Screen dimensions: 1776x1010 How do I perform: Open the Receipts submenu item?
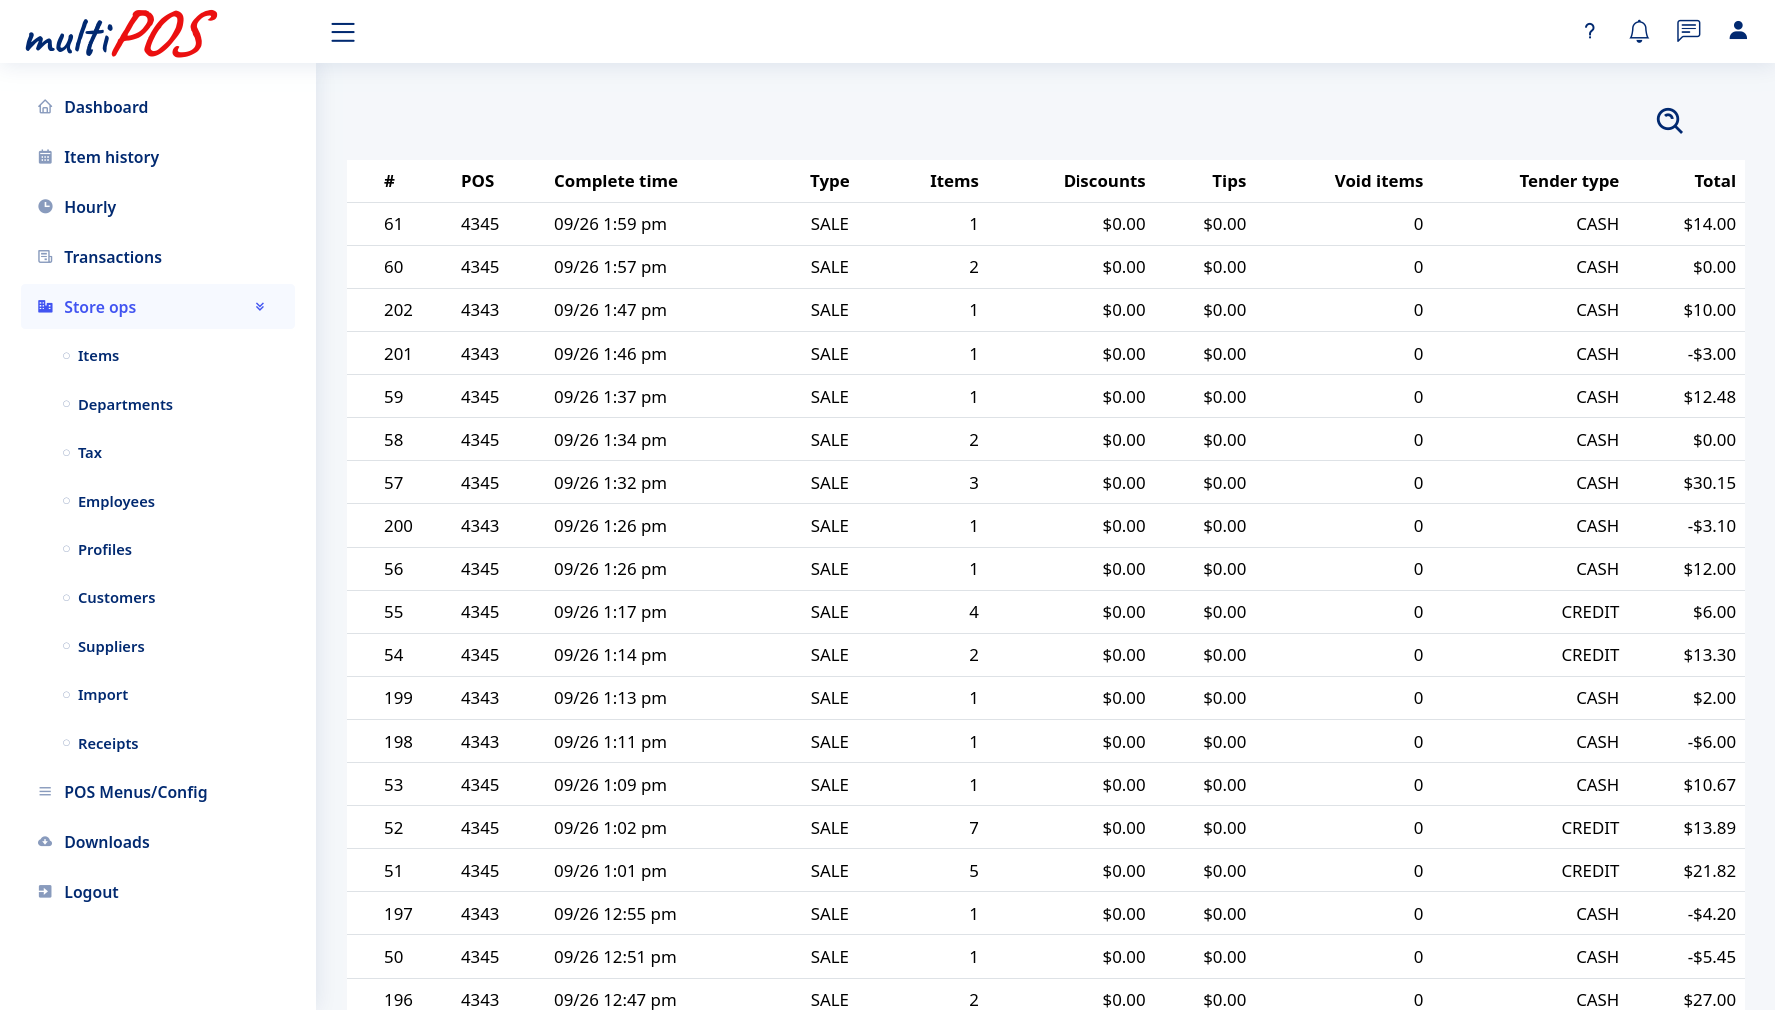point(108,744)
